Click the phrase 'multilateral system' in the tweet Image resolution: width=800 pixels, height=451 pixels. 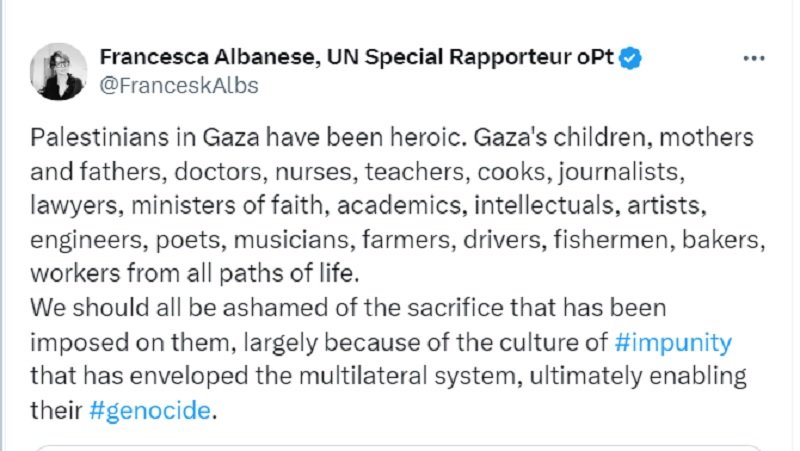[410, 377]
